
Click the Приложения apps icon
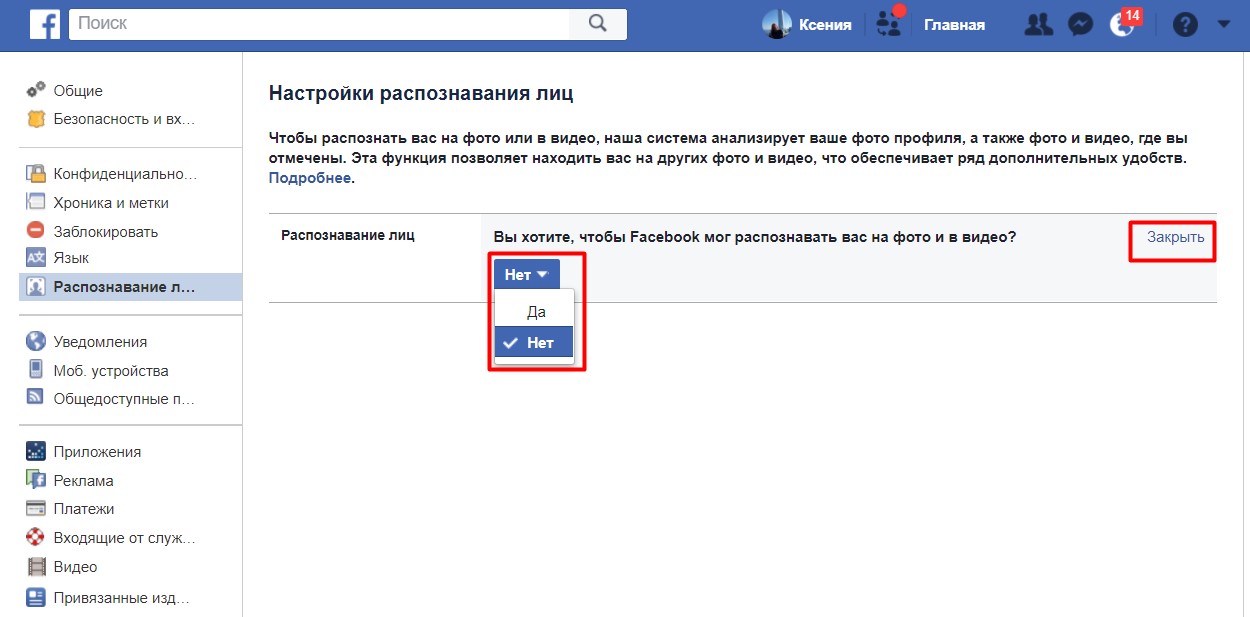point(36,451)
